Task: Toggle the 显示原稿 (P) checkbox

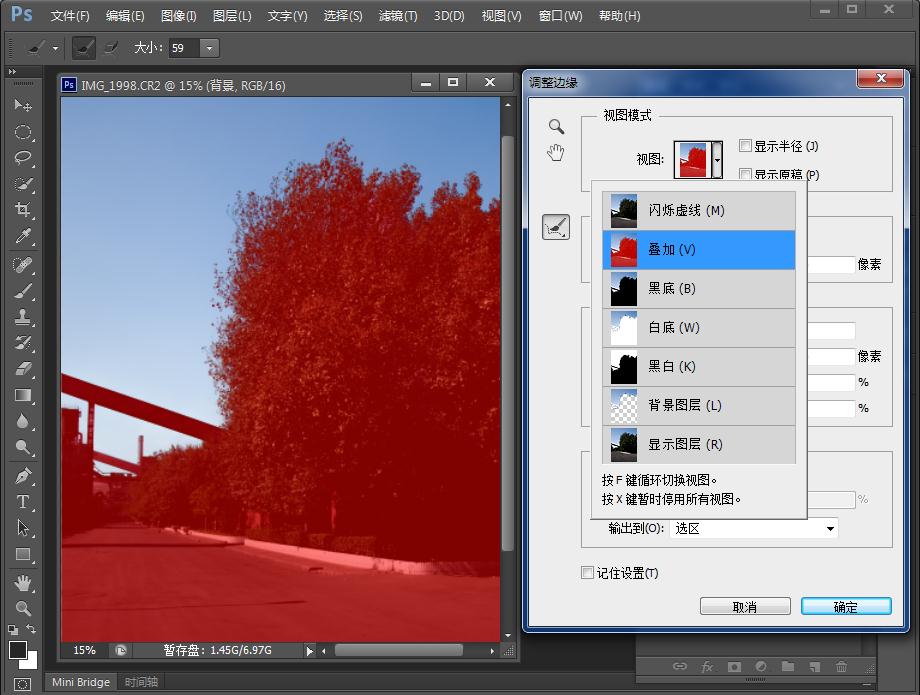Action: 745,174
